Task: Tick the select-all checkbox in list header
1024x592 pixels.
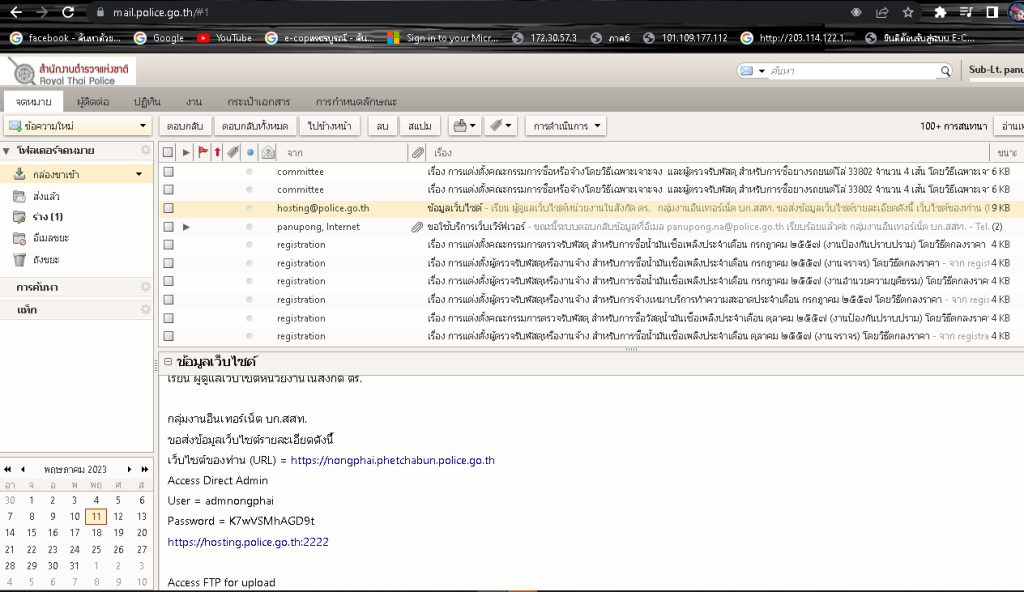Action: pos(168,152)
